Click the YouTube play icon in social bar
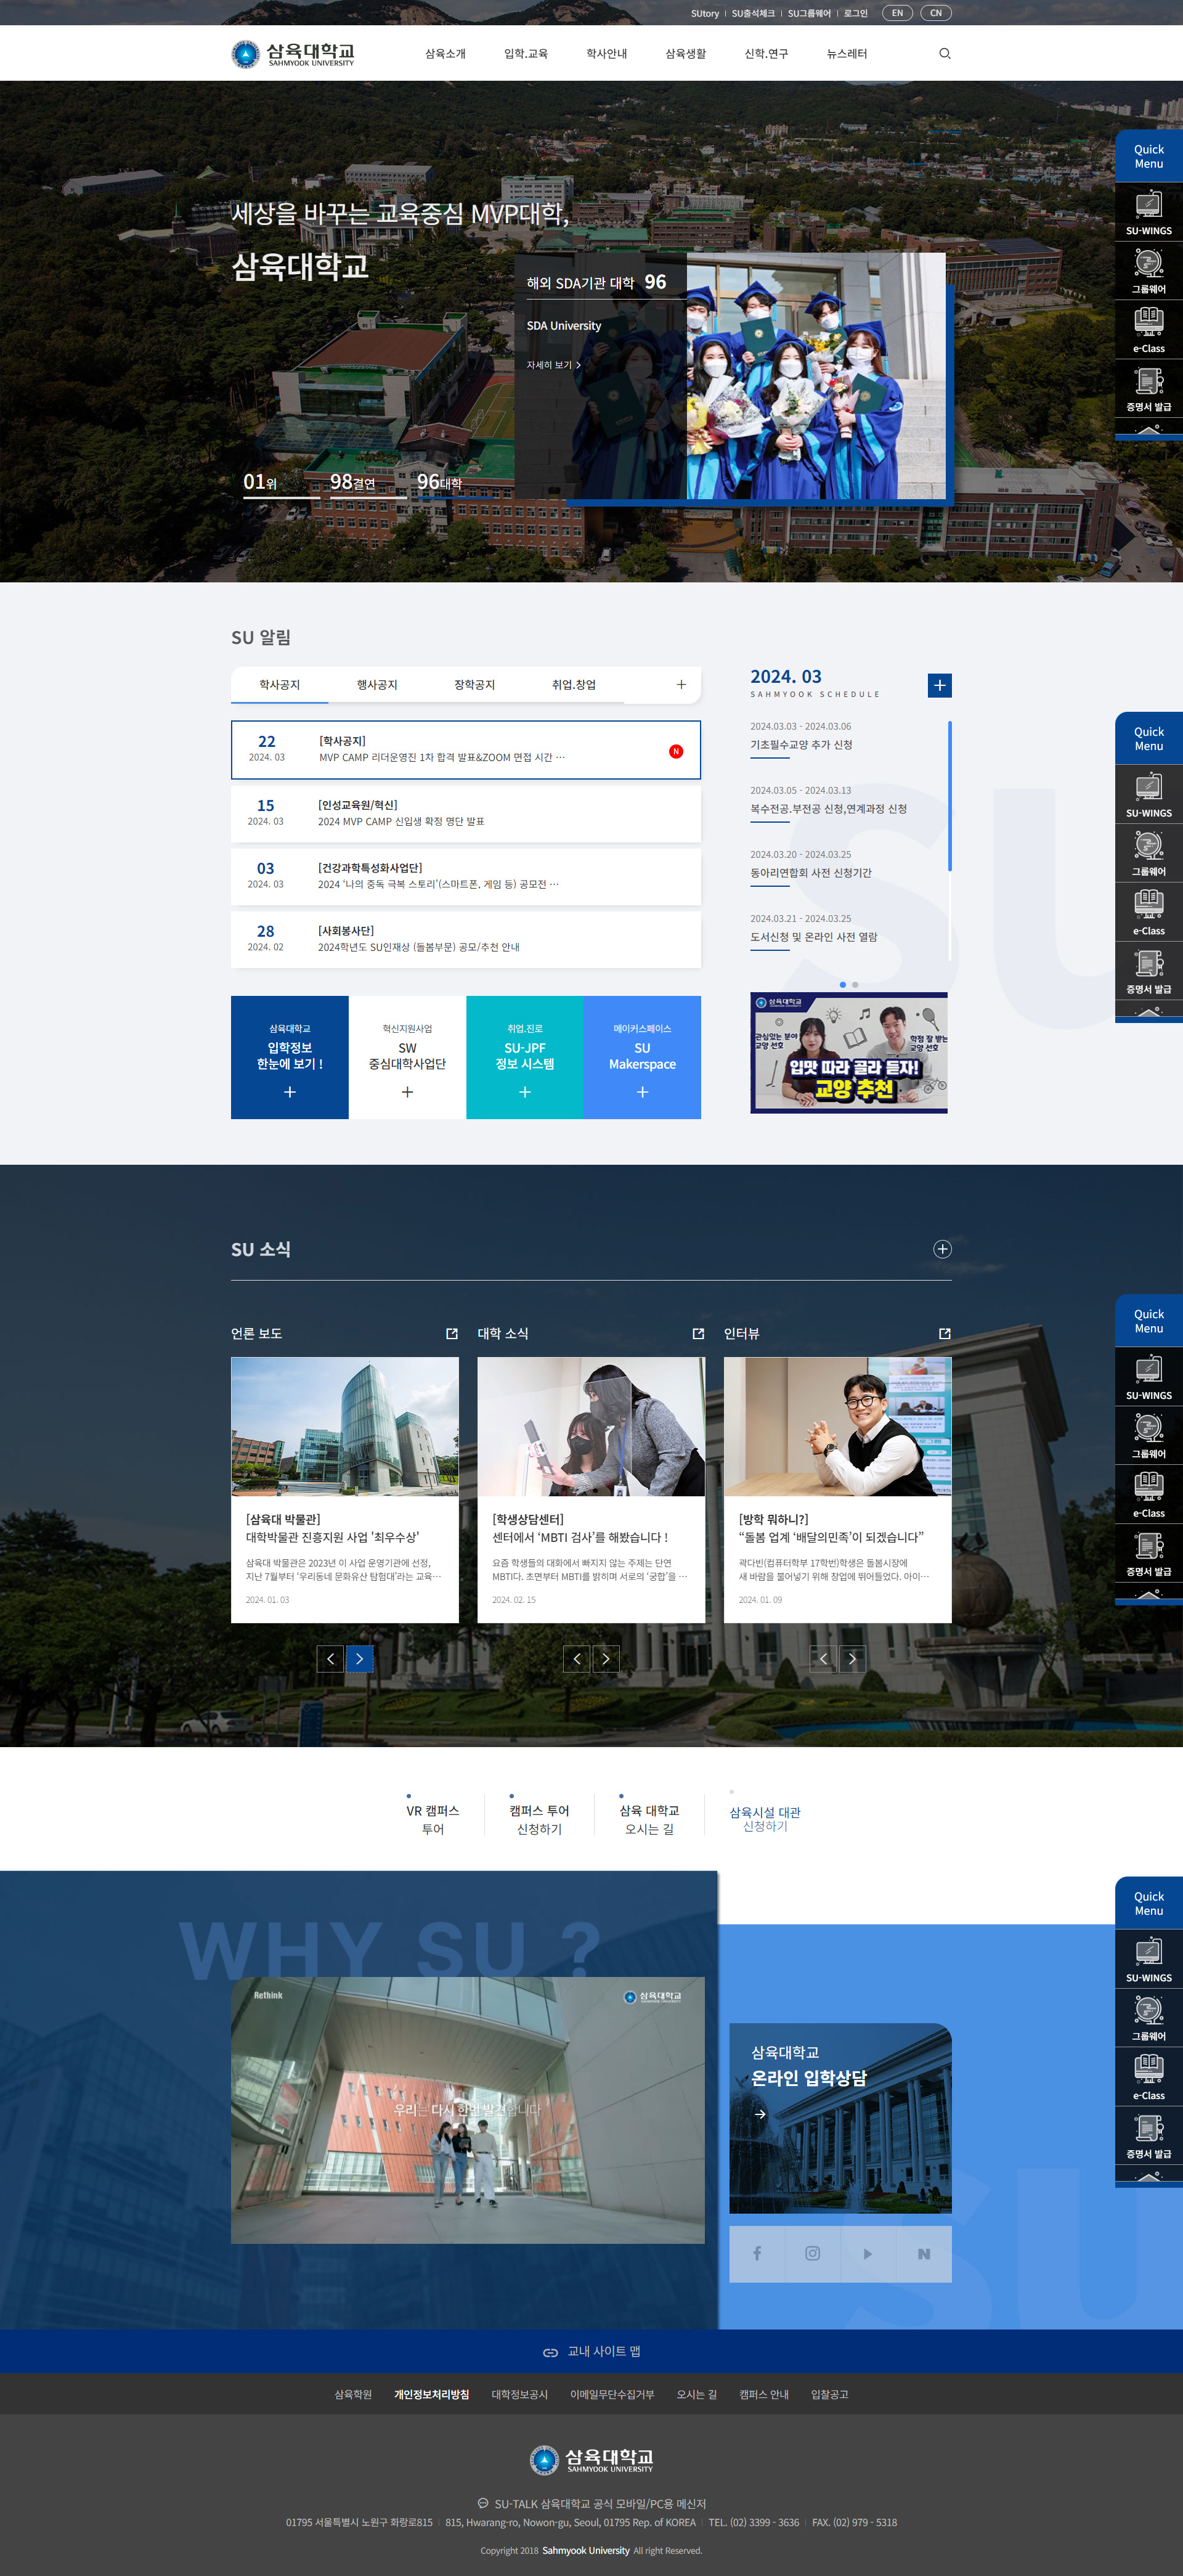The height and width of the screenshot is (2576, 1183). 867,2253
